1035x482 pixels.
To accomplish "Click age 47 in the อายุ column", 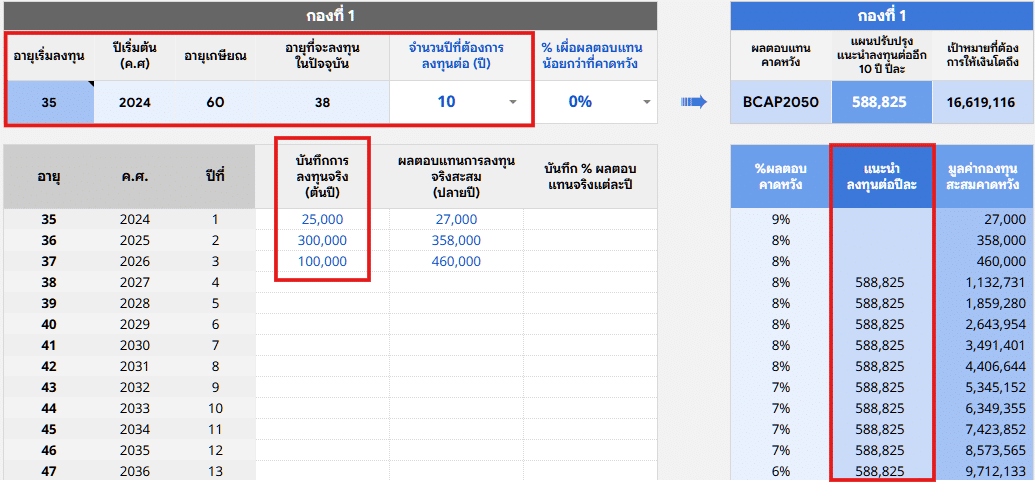I will click(x=49, y=471).
